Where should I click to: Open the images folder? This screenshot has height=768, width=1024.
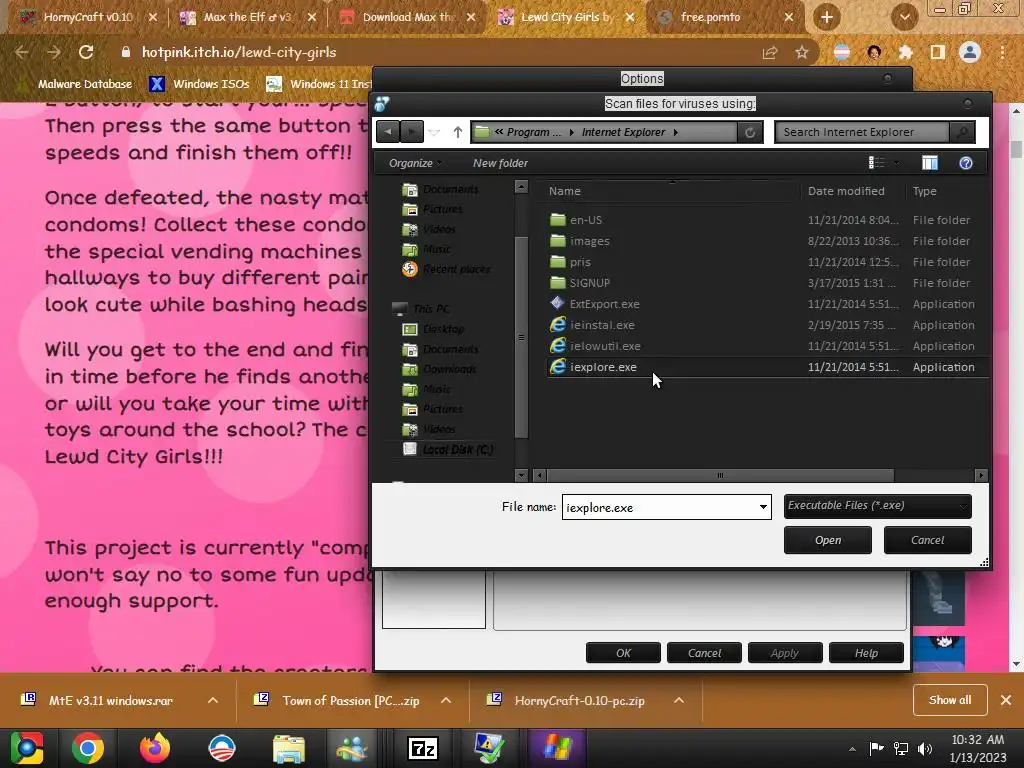click(768, 241)
